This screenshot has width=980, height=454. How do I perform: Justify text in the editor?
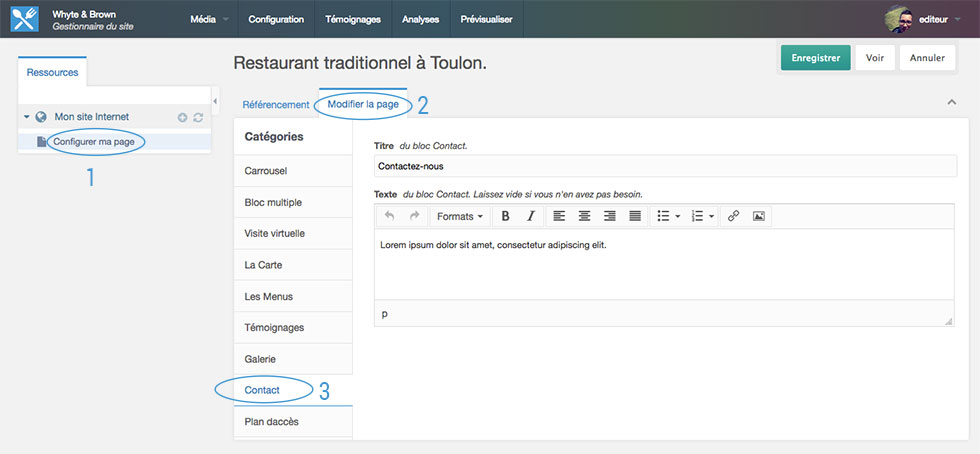tap(634, 216)
